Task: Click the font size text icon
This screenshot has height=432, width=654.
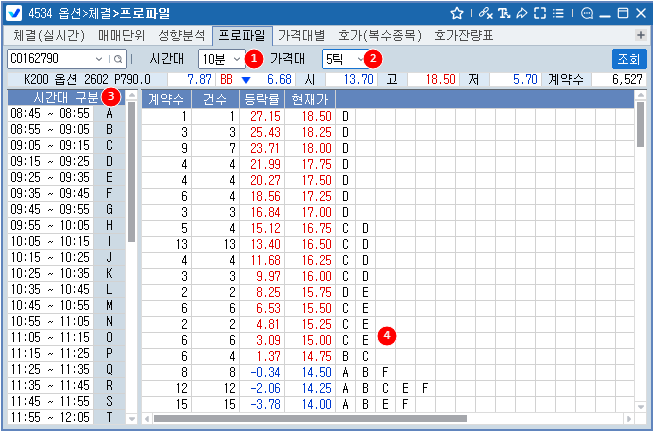Action: click(503, 13)
